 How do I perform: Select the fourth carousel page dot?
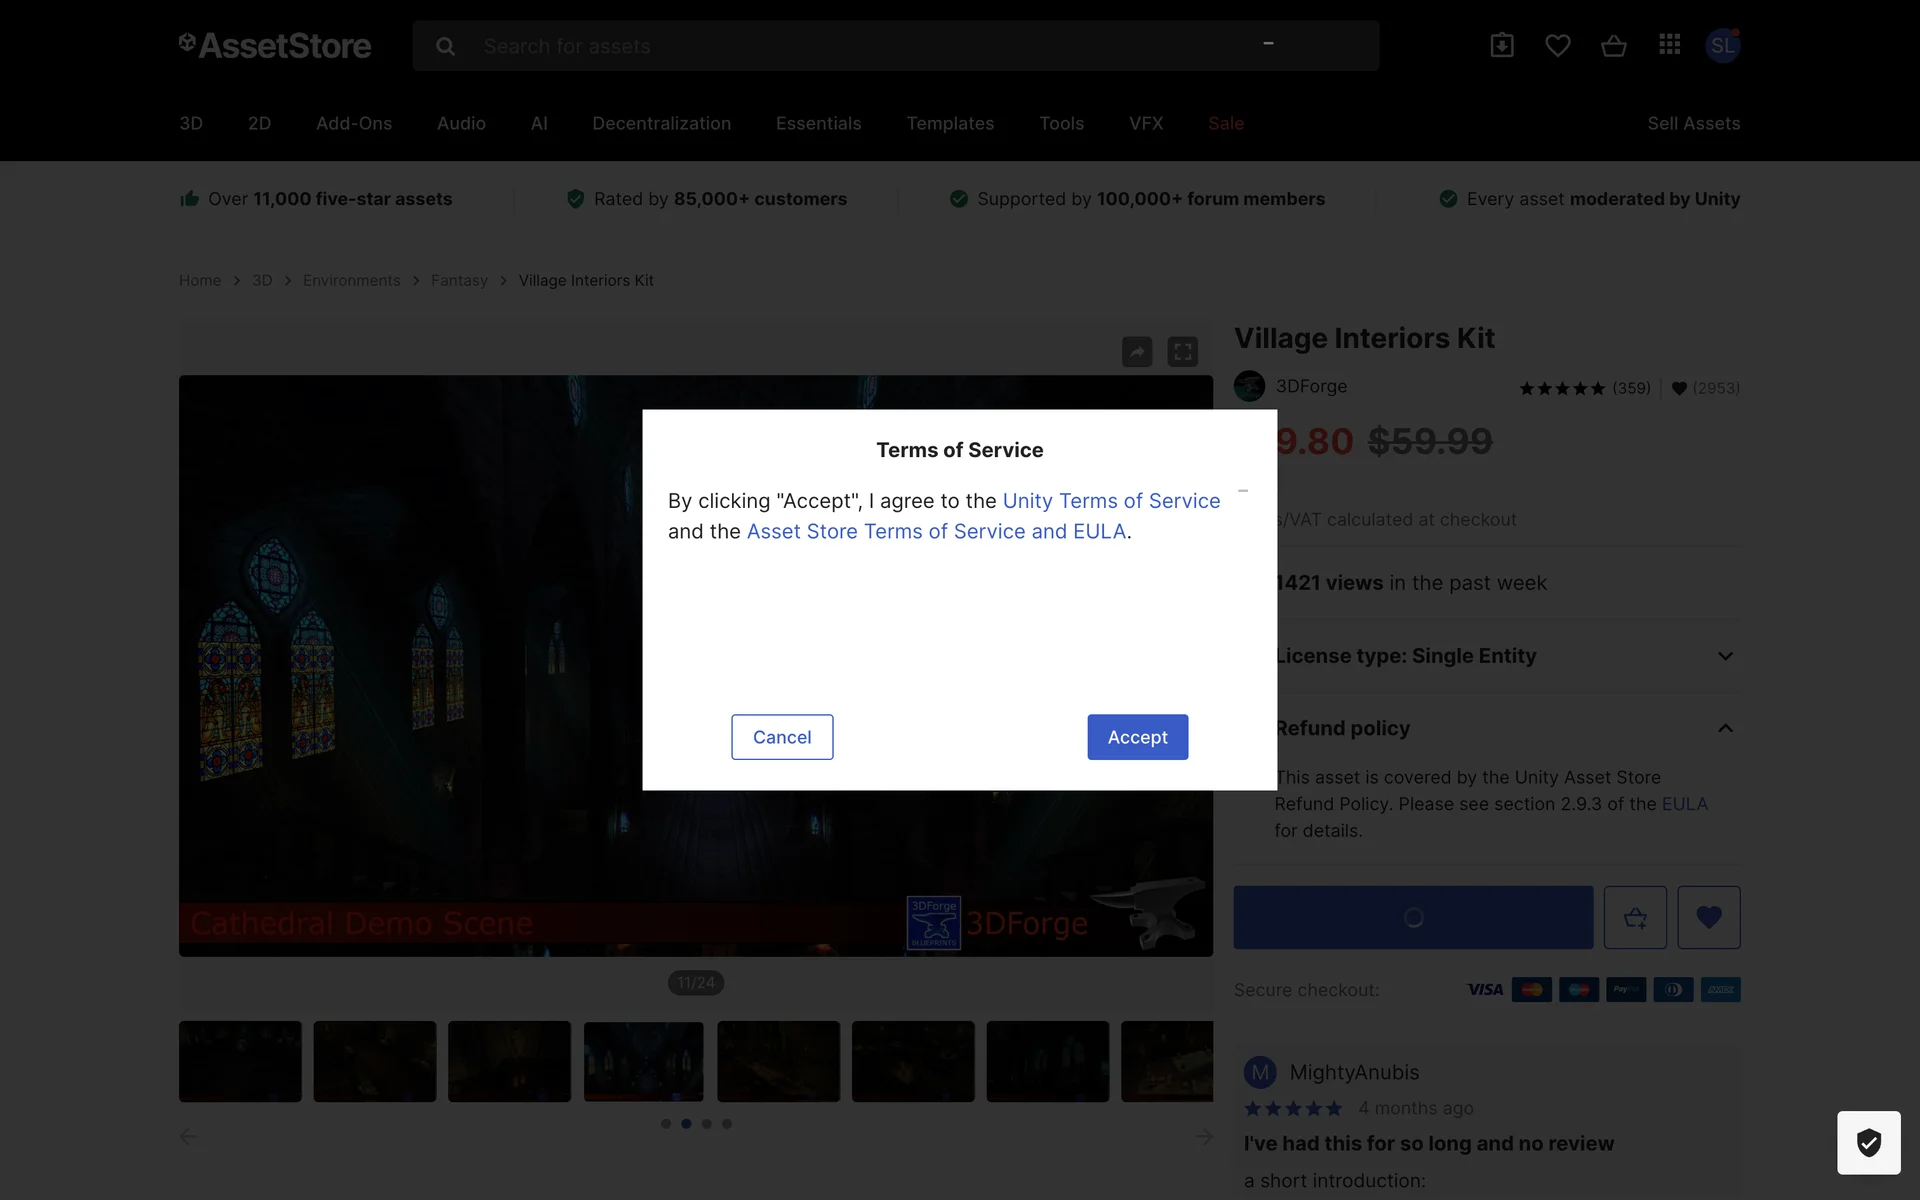(x=727, y=1124)
